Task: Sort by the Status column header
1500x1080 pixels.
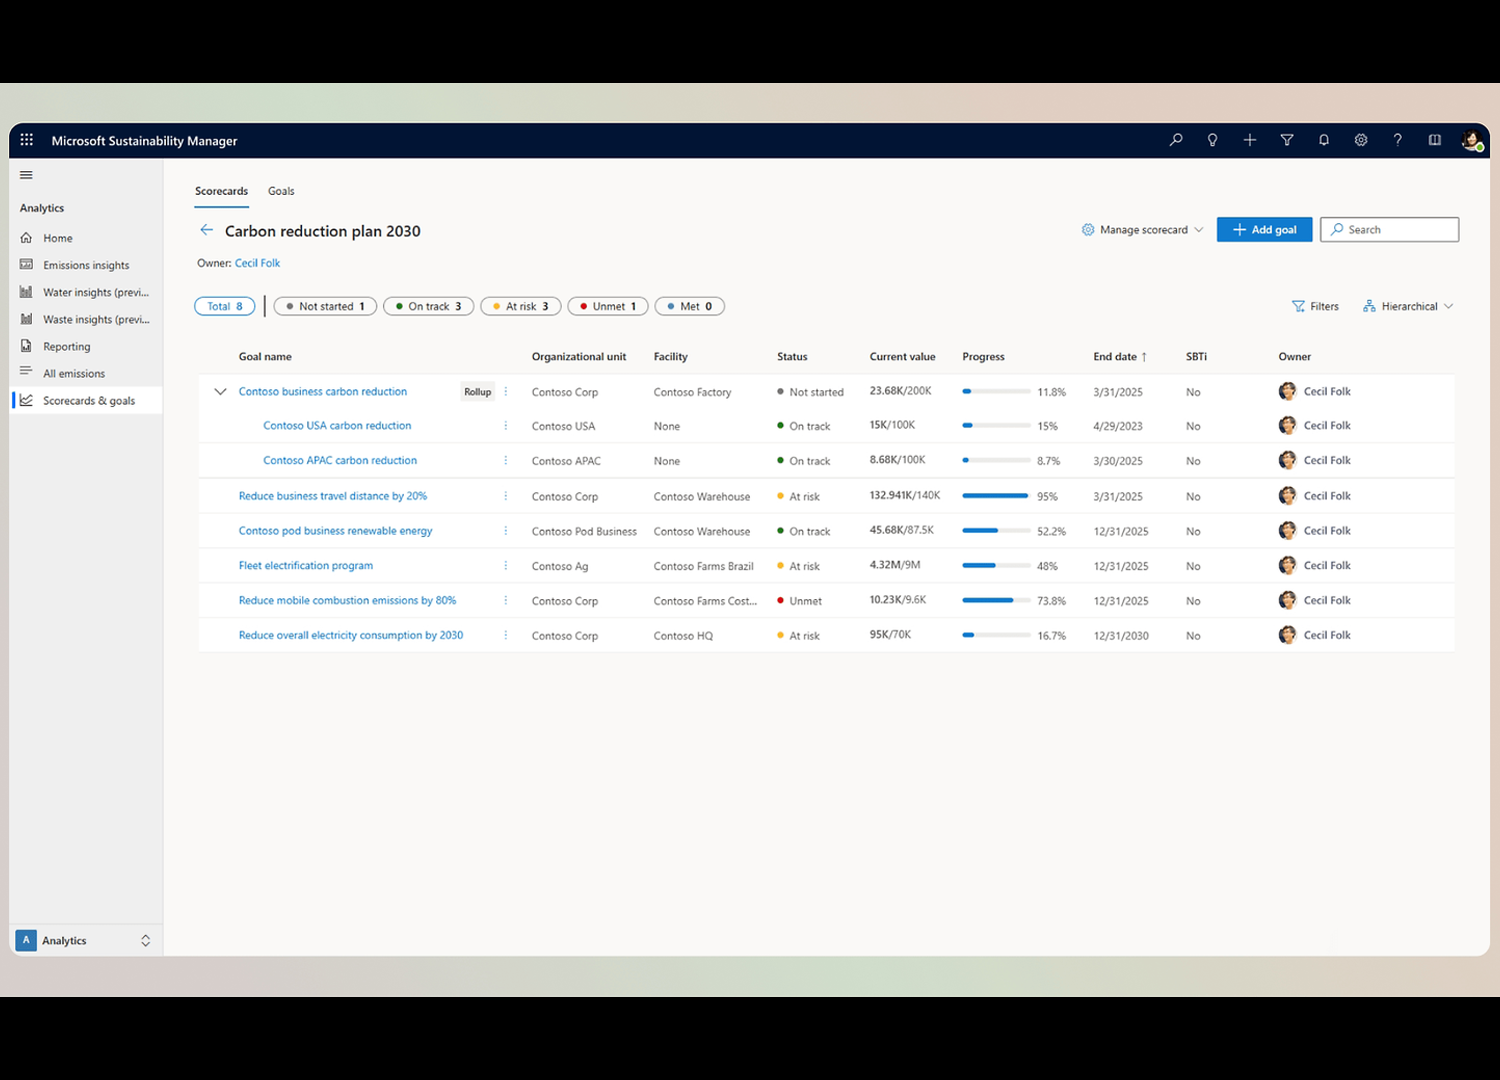Action: (x=792, y=356)
